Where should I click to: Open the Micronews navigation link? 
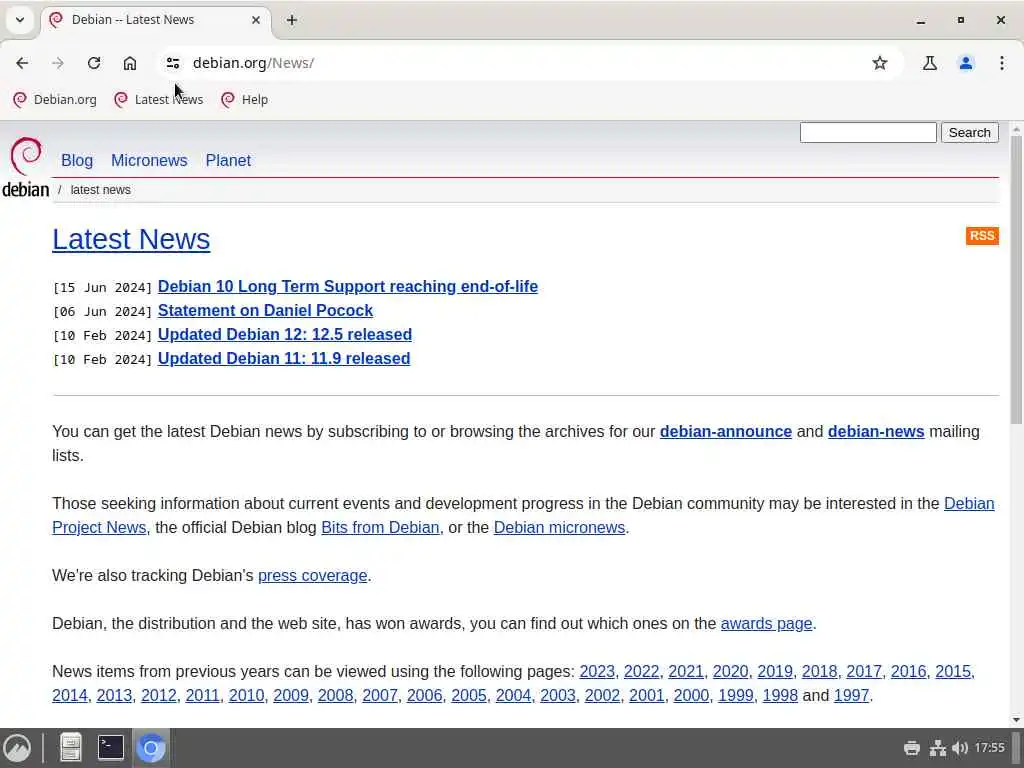coord(149,160)
